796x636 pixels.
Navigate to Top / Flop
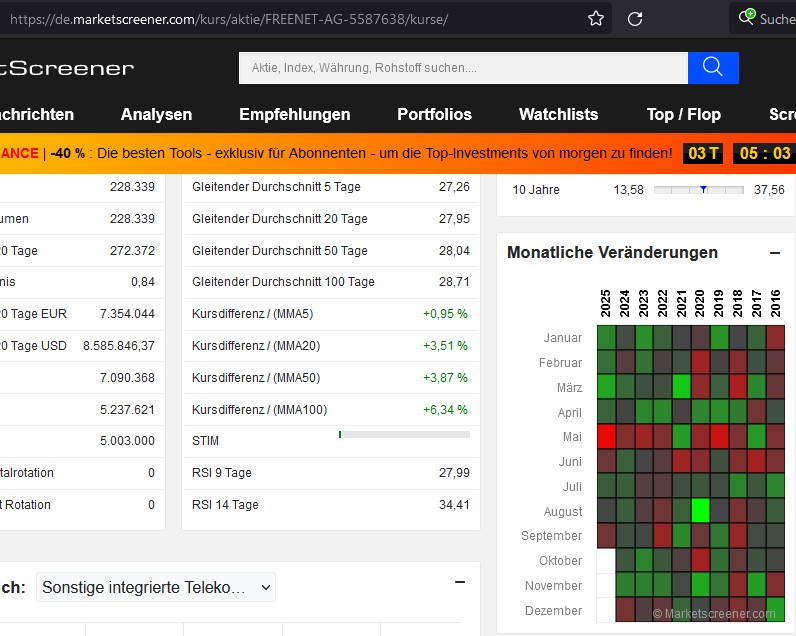pyautogui.click(x=683, y=114)
